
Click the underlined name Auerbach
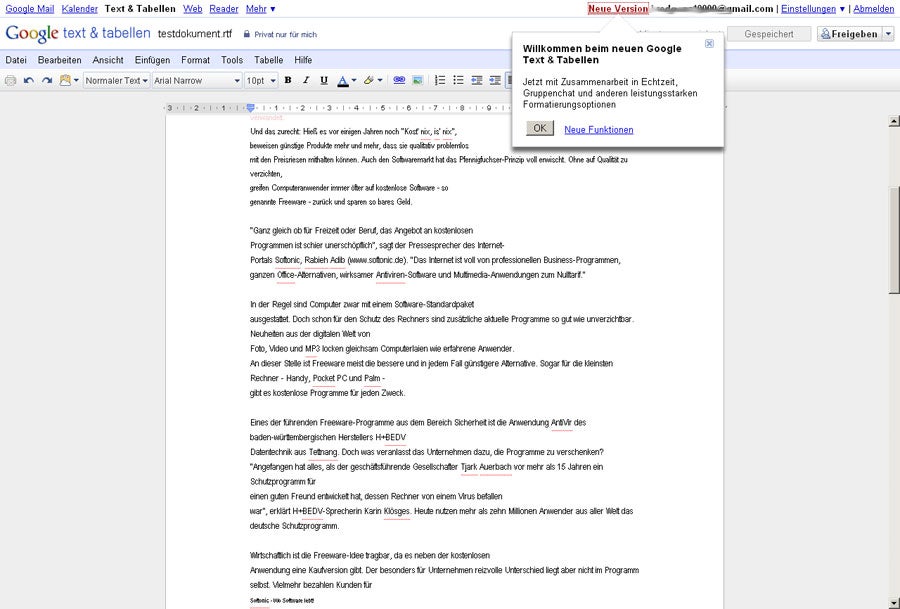pos(495,467)
